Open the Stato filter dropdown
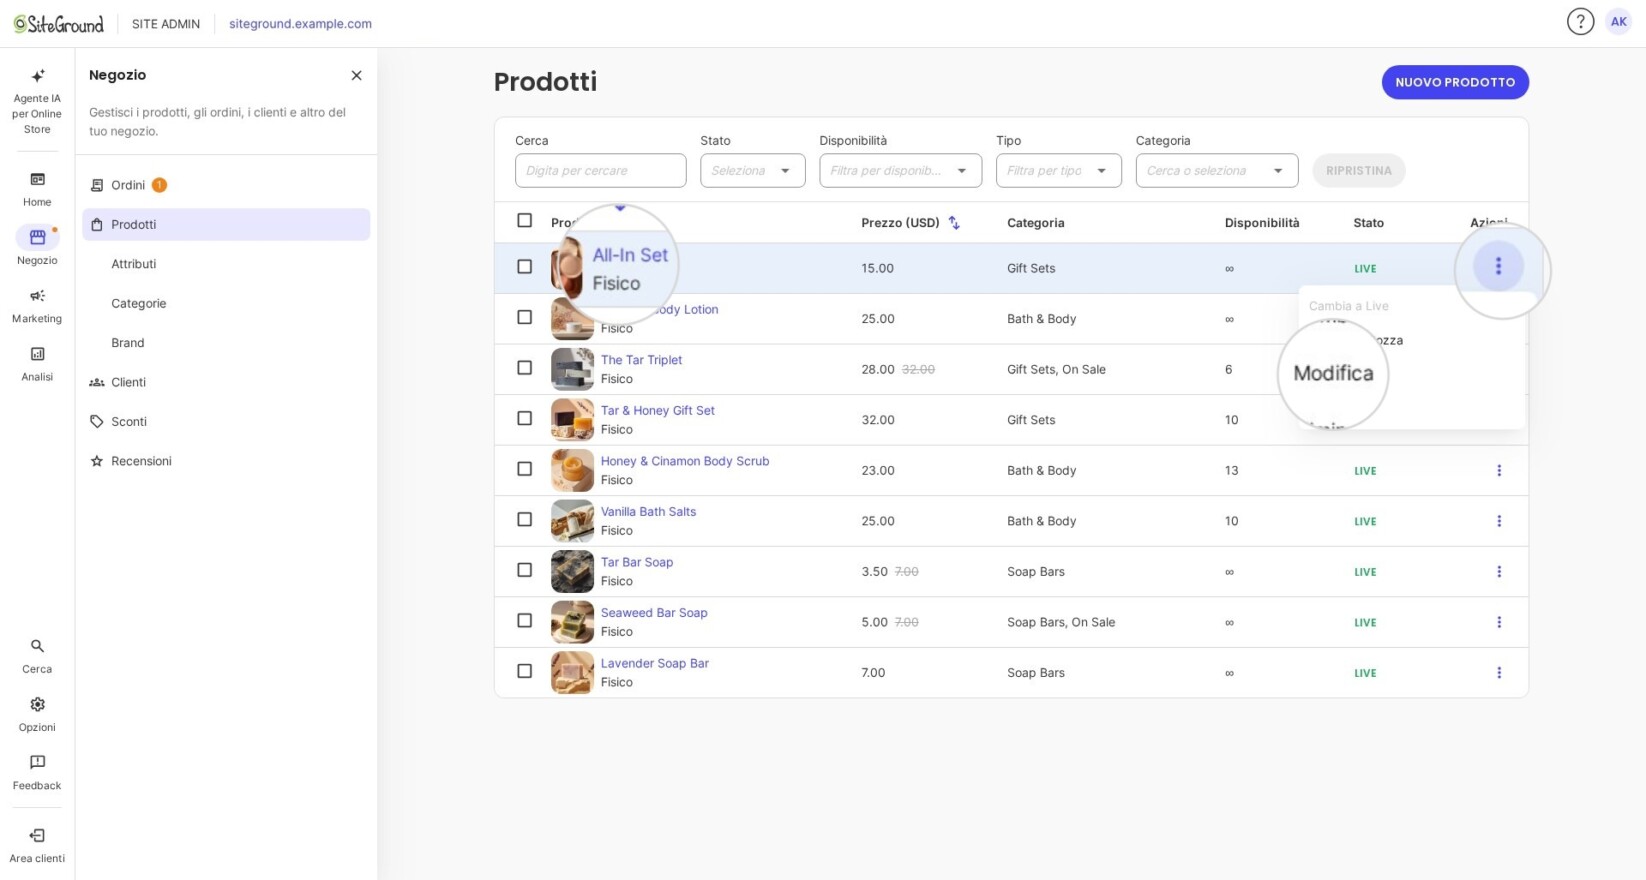The image size is (1646, 880). click(752, 170)
